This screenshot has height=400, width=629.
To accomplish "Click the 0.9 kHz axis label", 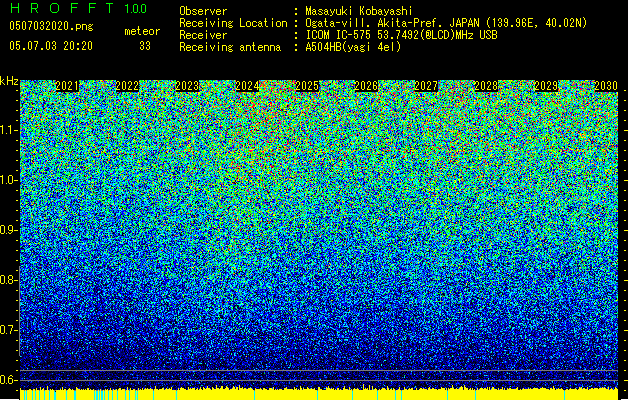I will 9,230.
